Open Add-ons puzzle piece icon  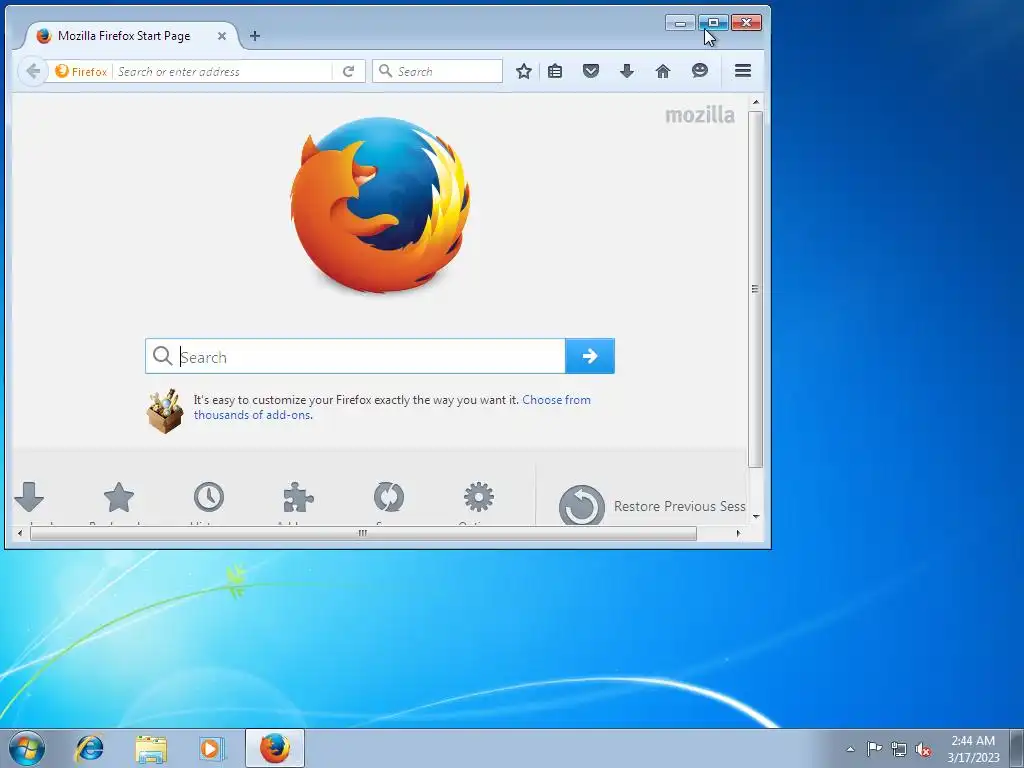pos(298,498)
